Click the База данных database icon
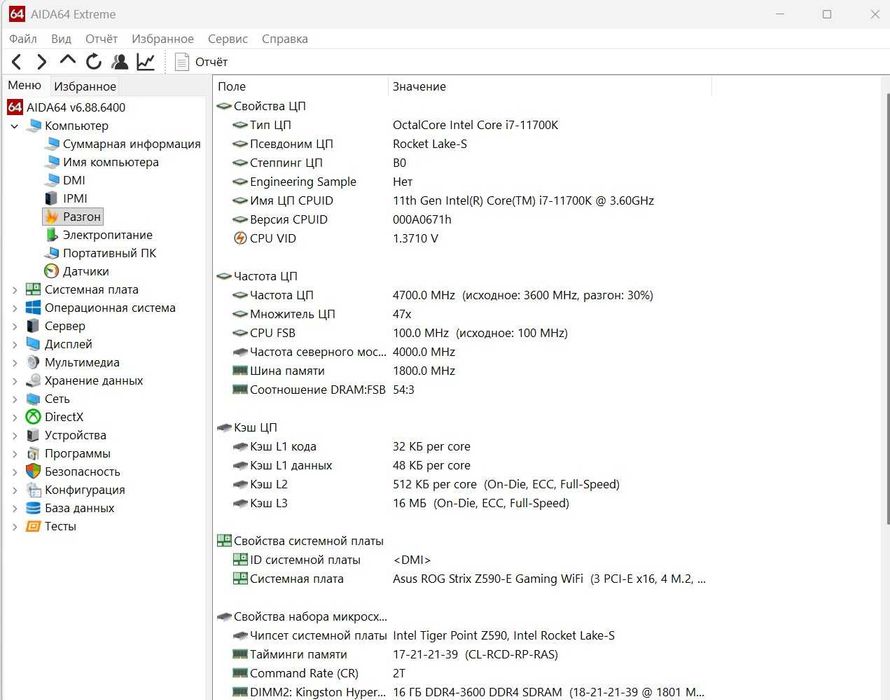The height and width of the screenshot is (700, 890). coord(33,508)
